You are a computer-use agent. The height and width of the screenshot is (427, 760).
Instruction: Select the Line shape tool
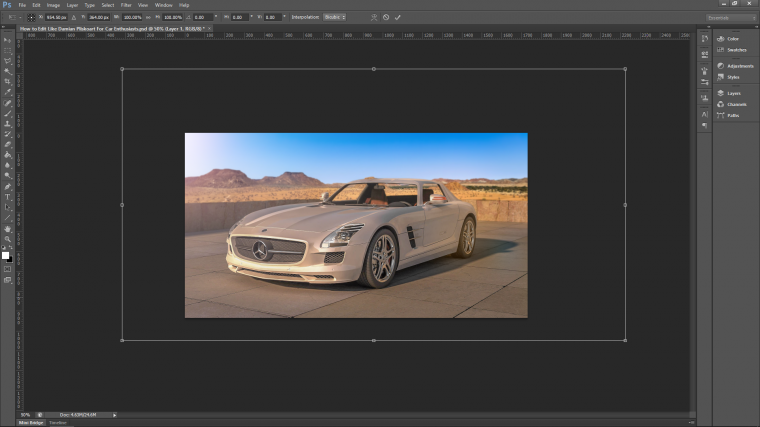point(7,218)
